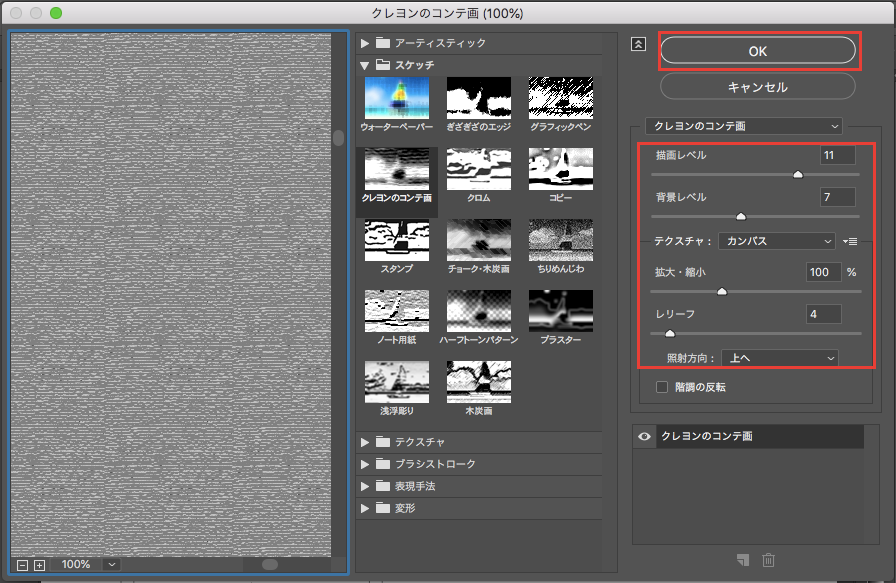The image size is (896, 583).
Task: Expand the ブラシストローク folder
Action: coord(366,464)
